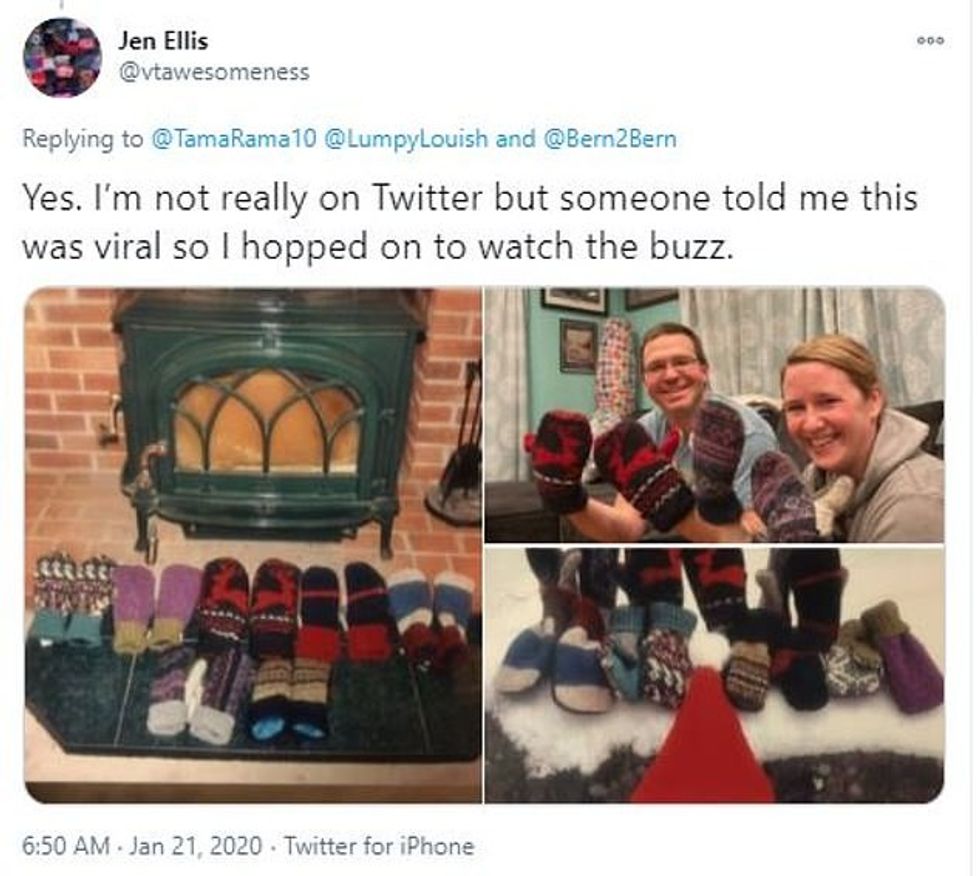Select the red Santa hat in the photo
This screenshot has height=876, width=980.
(701, 740)
